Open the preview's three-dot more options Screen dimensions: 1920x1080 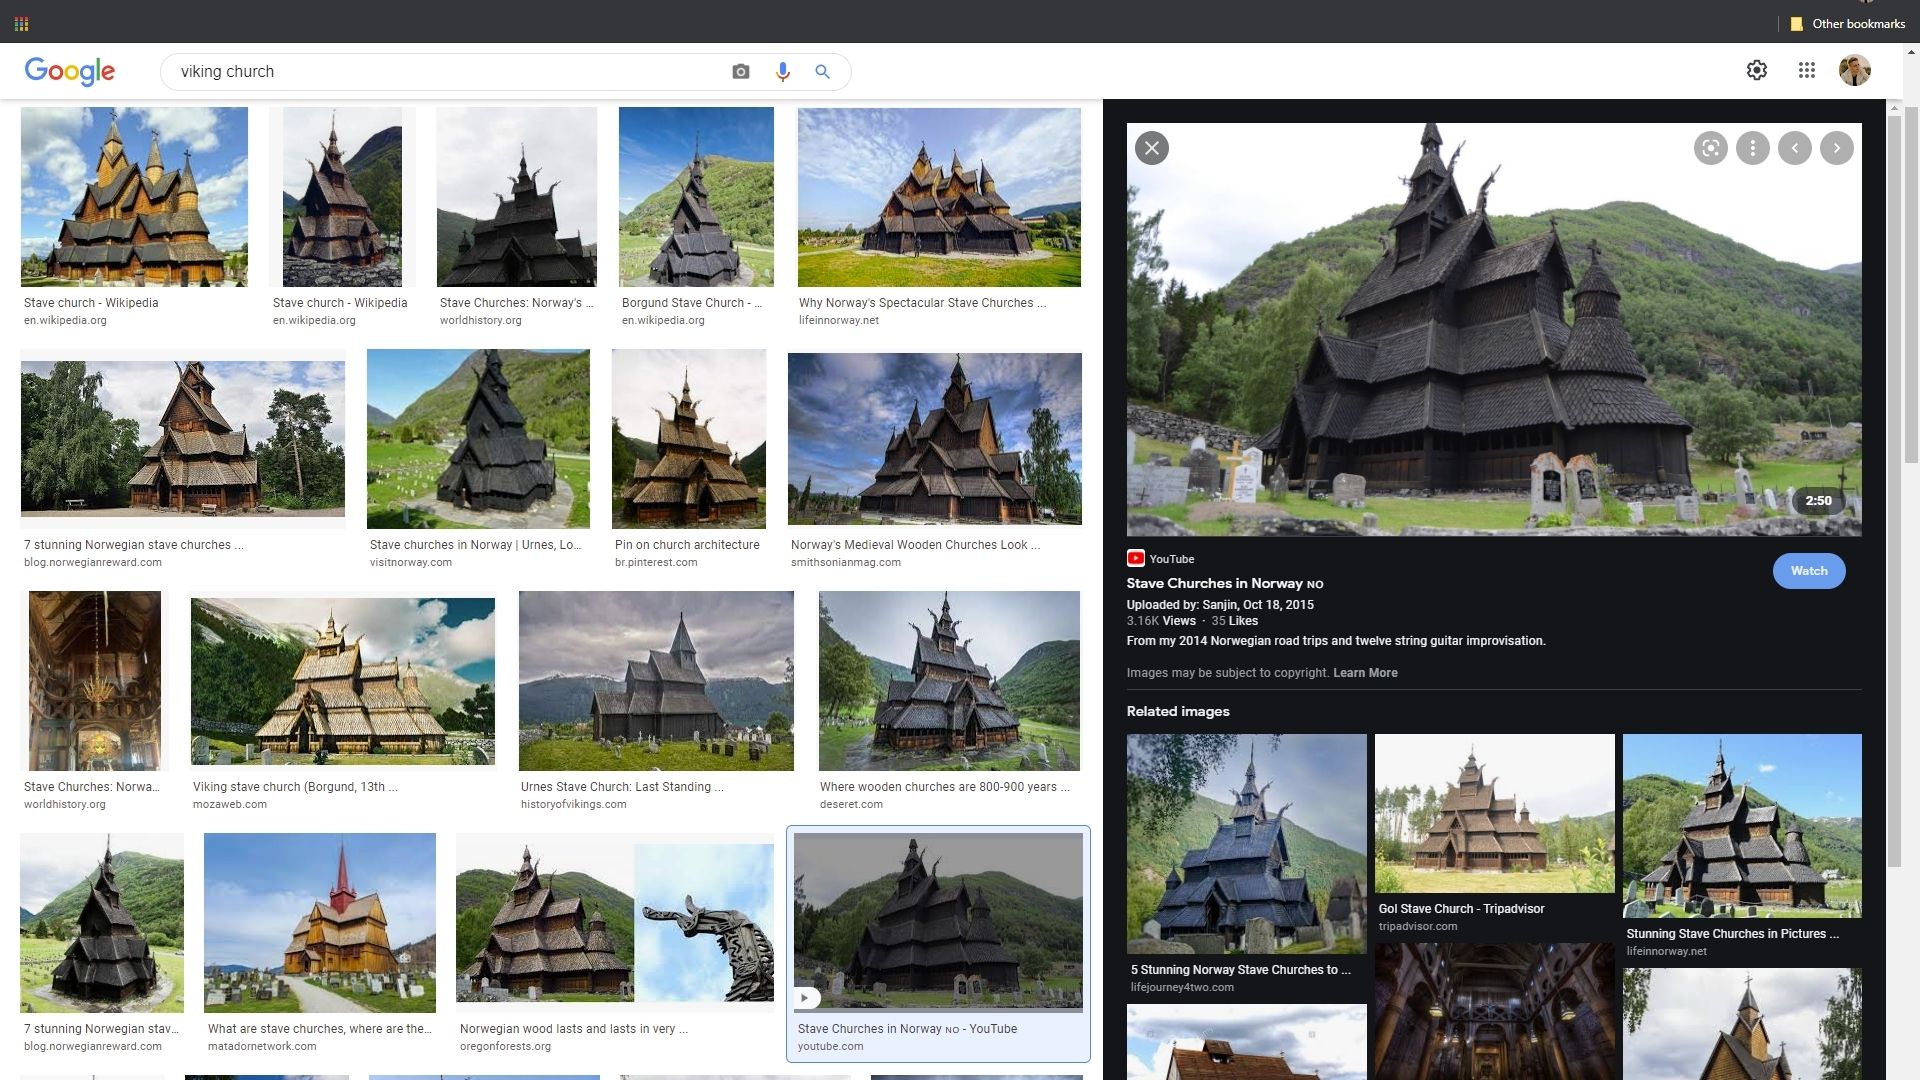pyautogui.click(x=1752, y=148)
